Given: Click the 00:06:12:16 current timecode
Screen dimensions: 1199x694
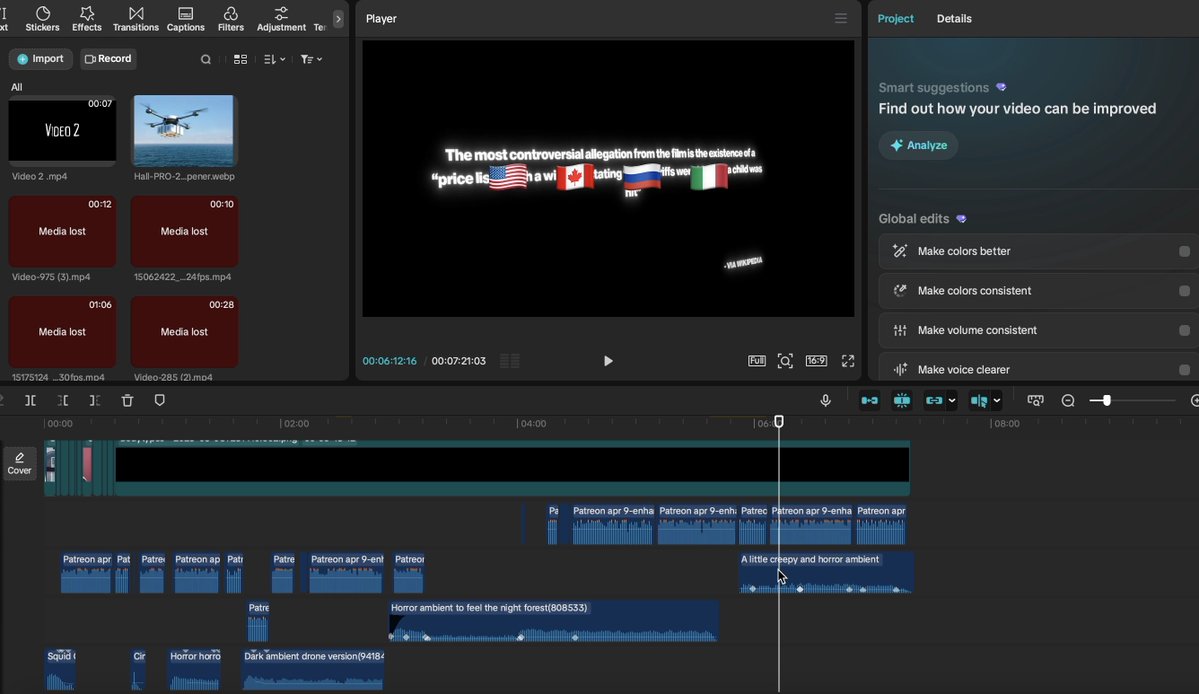Looking at the screenshot, I should click(389, 361).
